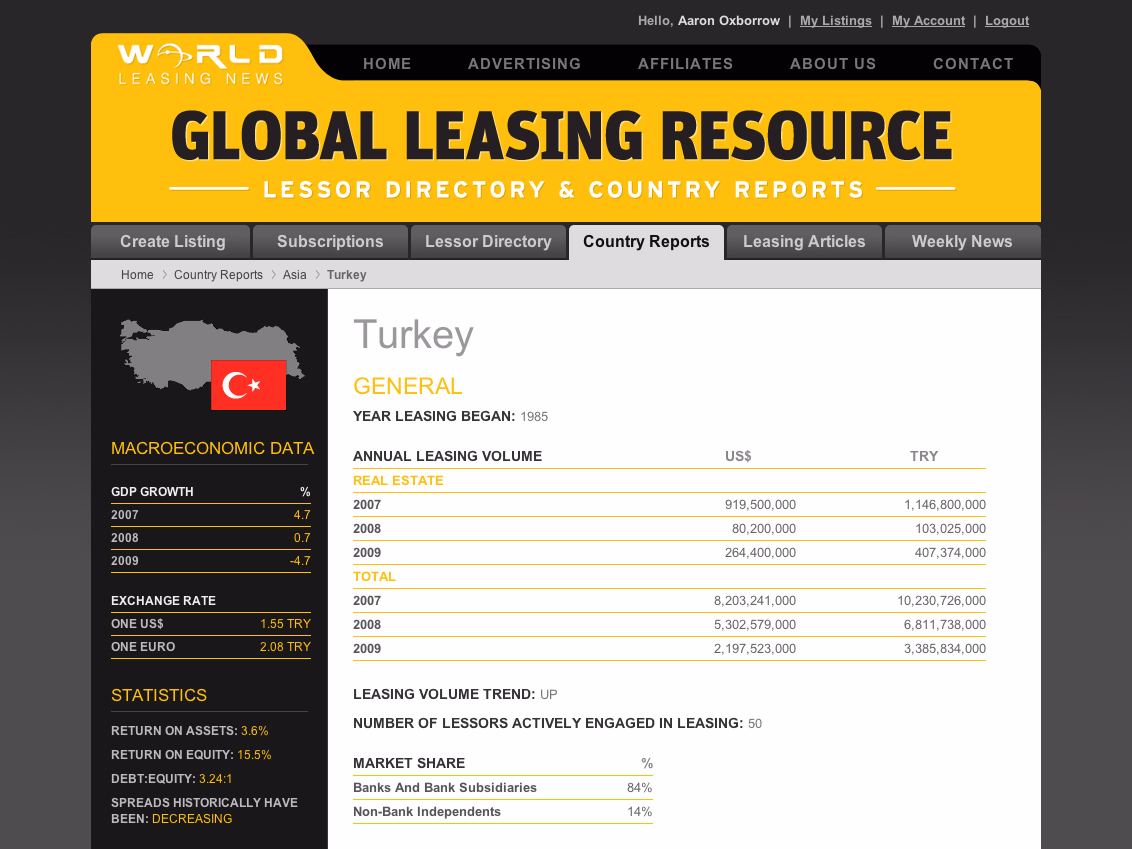Click the TRY column header
Viewport: 1132px width, 849px height.
923,456
